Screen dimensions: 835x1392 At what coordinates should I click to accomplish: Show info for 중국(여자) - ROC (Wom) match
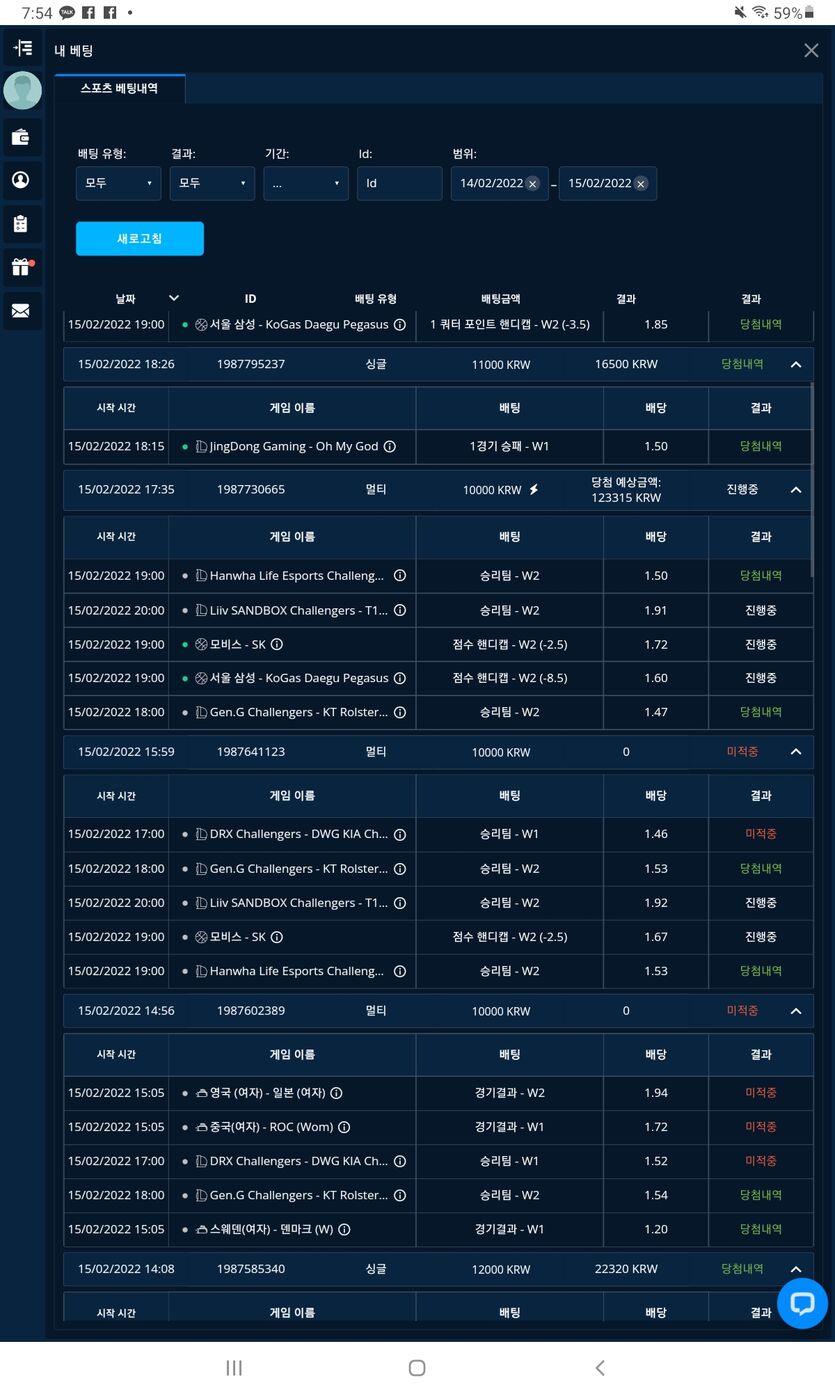coord(344,1127)
